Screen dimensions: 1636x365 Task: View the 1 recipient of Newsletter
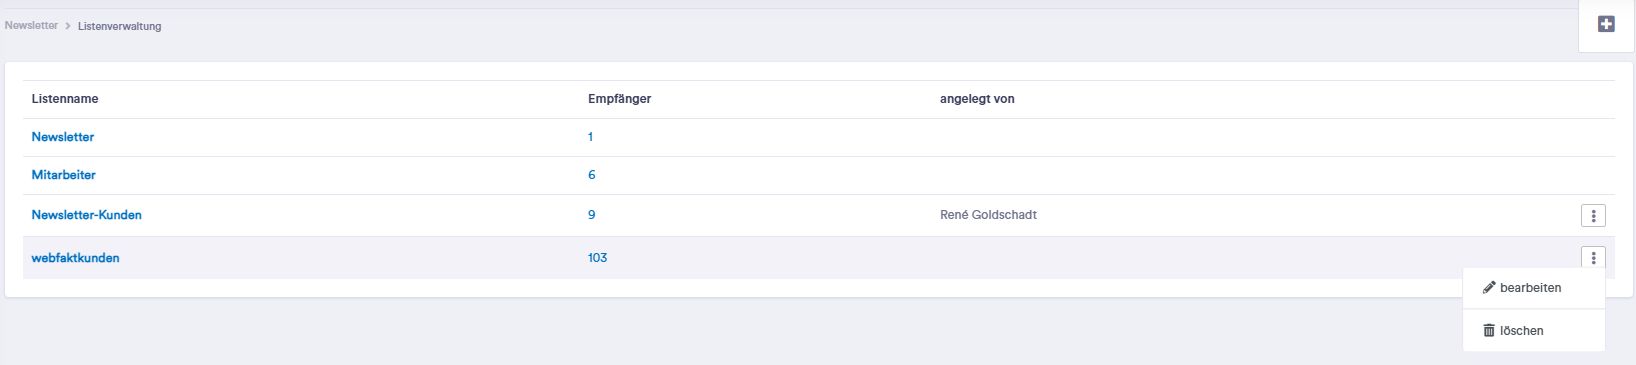click(x=590, y=137)
